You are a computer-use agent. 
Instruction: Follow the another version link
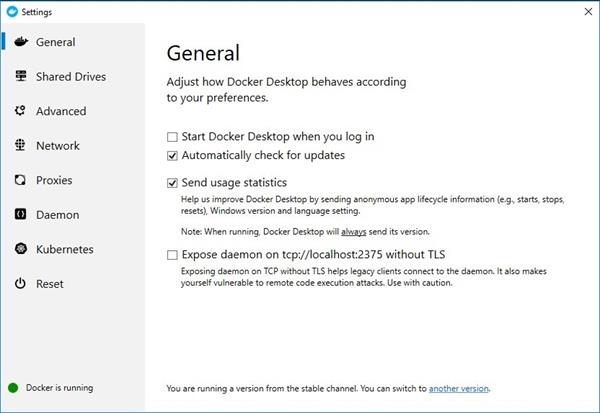459,387
